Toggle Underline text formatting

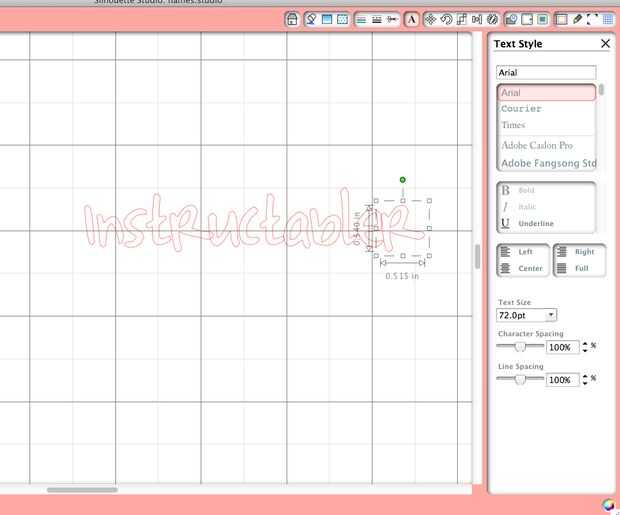pos(527,223)
